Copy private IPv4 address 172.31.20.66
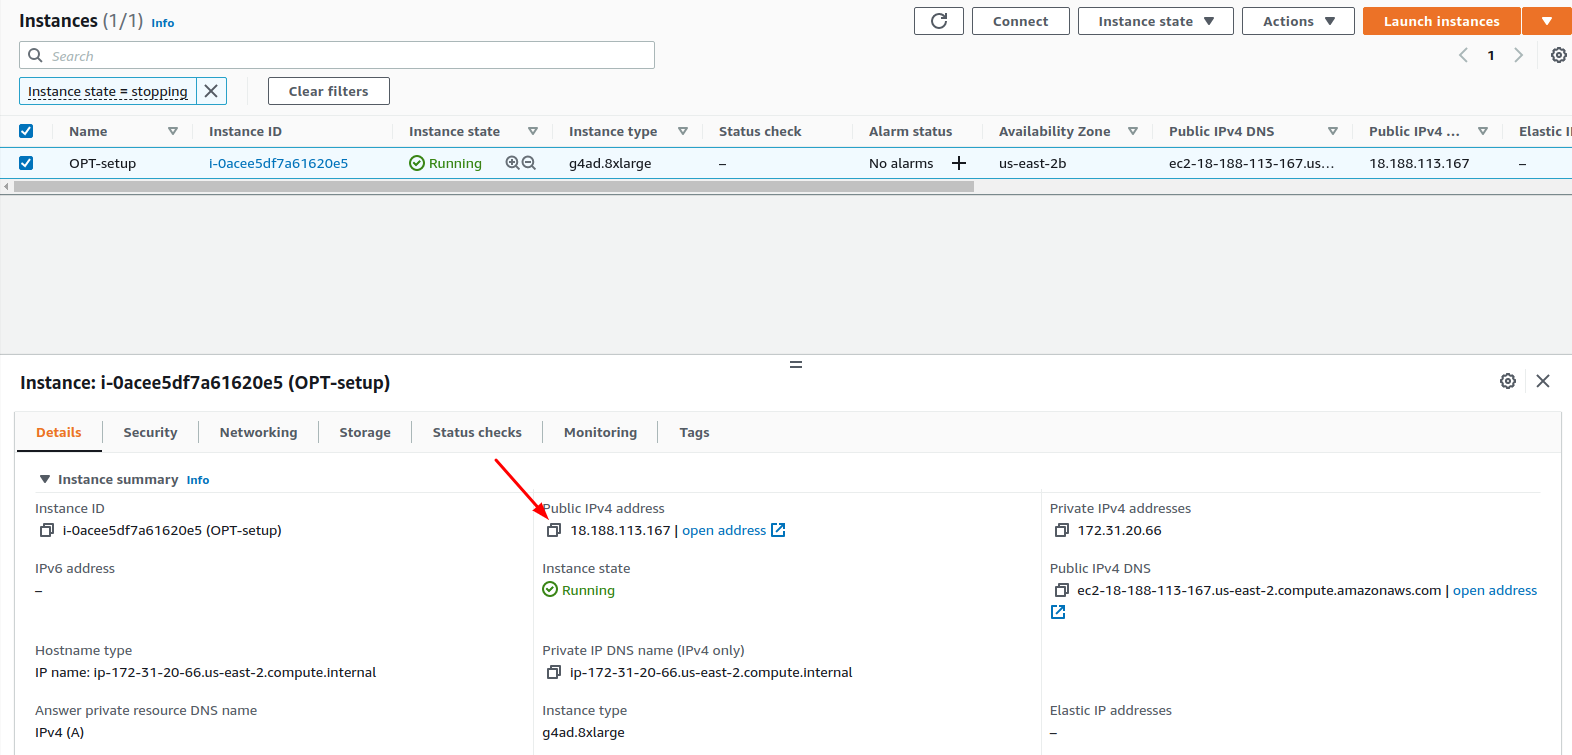 point(1061,531)
